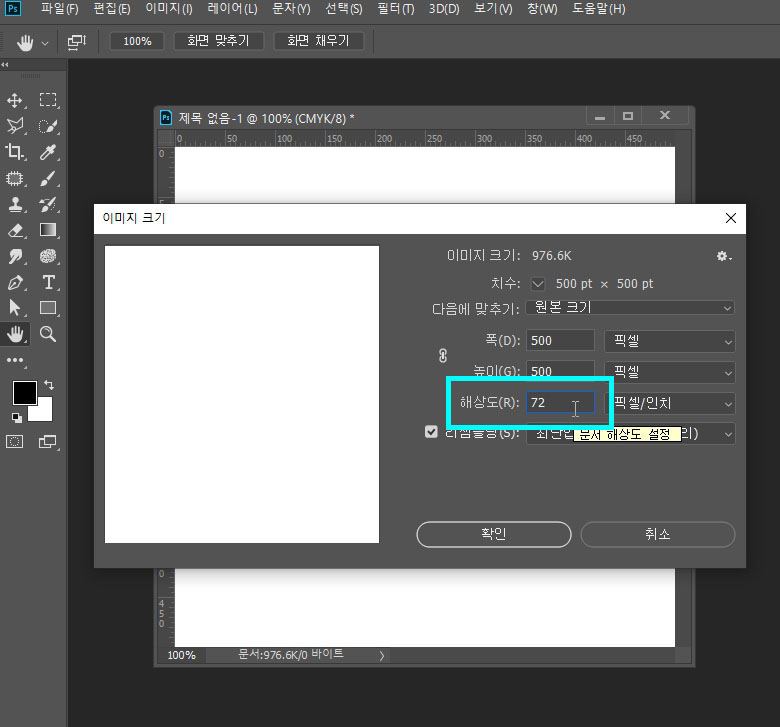Open the 보기(V) menu
This screenshot has height=727, width=780.
point(493,9)
